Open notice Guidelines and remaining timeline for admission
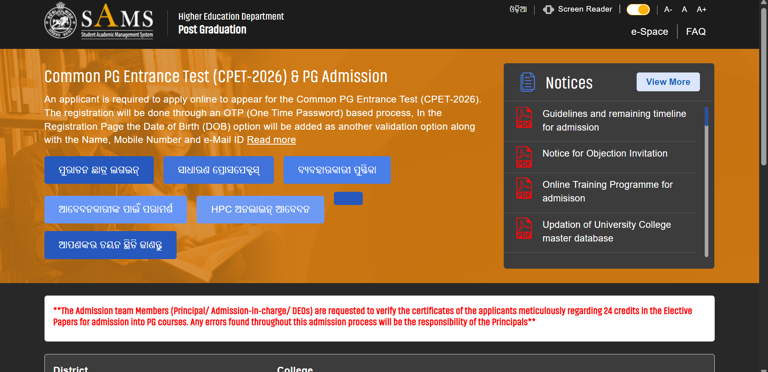Image resolution: width=768 pixels, height=372 pixels. click(614, 120)
